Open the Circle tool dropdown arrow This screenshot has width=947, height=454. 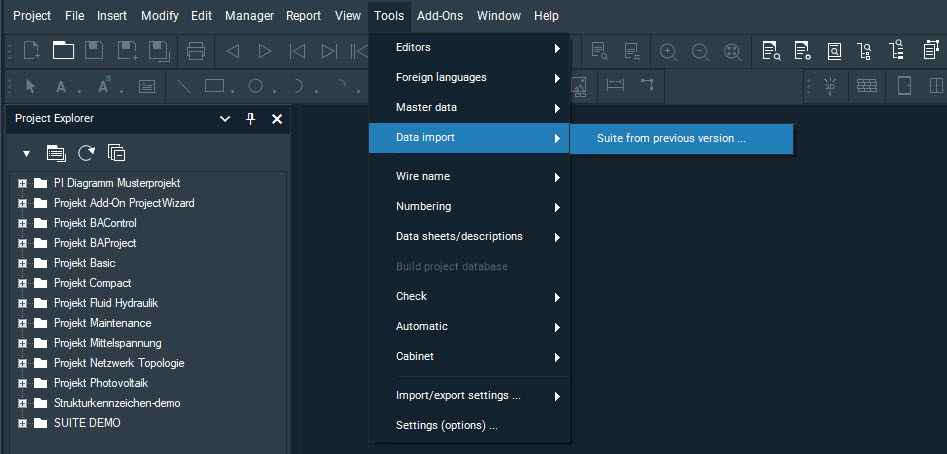(x=275, y=92)
